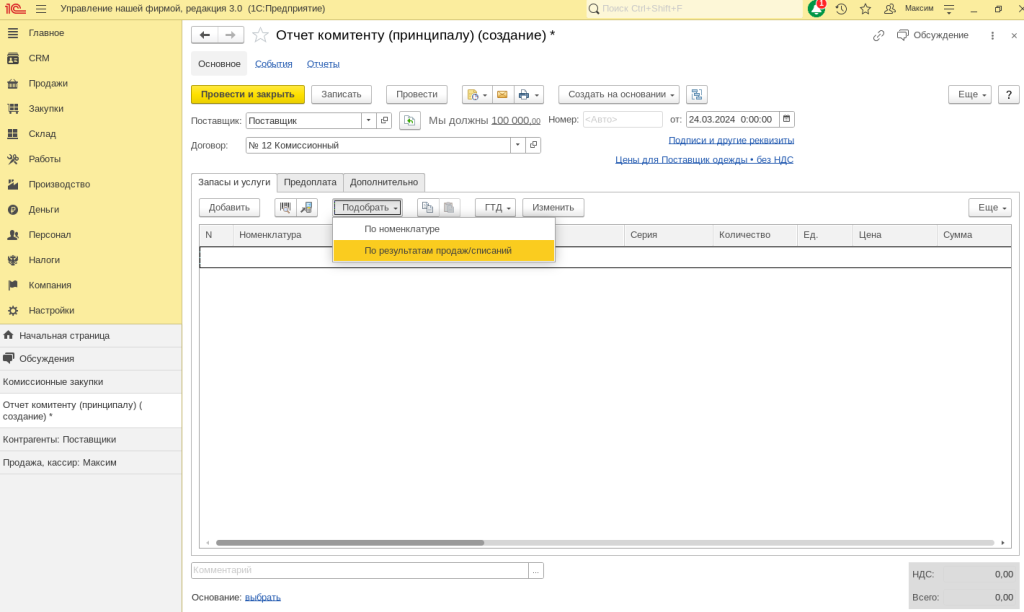Open the Договор record with open icon
The width and height of the screenshot is (1024, 612).
534,145
